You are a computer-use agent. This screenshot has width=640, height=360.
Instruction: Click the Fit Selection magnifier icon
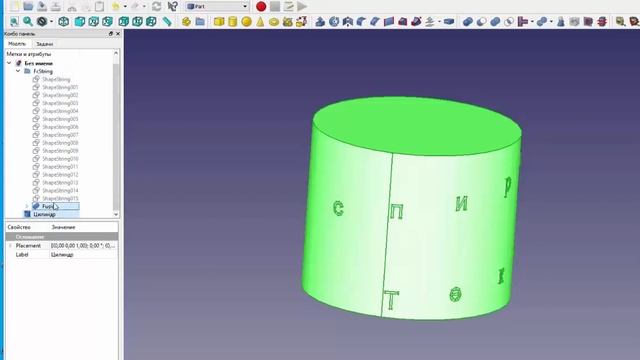[x=28, y=21]
